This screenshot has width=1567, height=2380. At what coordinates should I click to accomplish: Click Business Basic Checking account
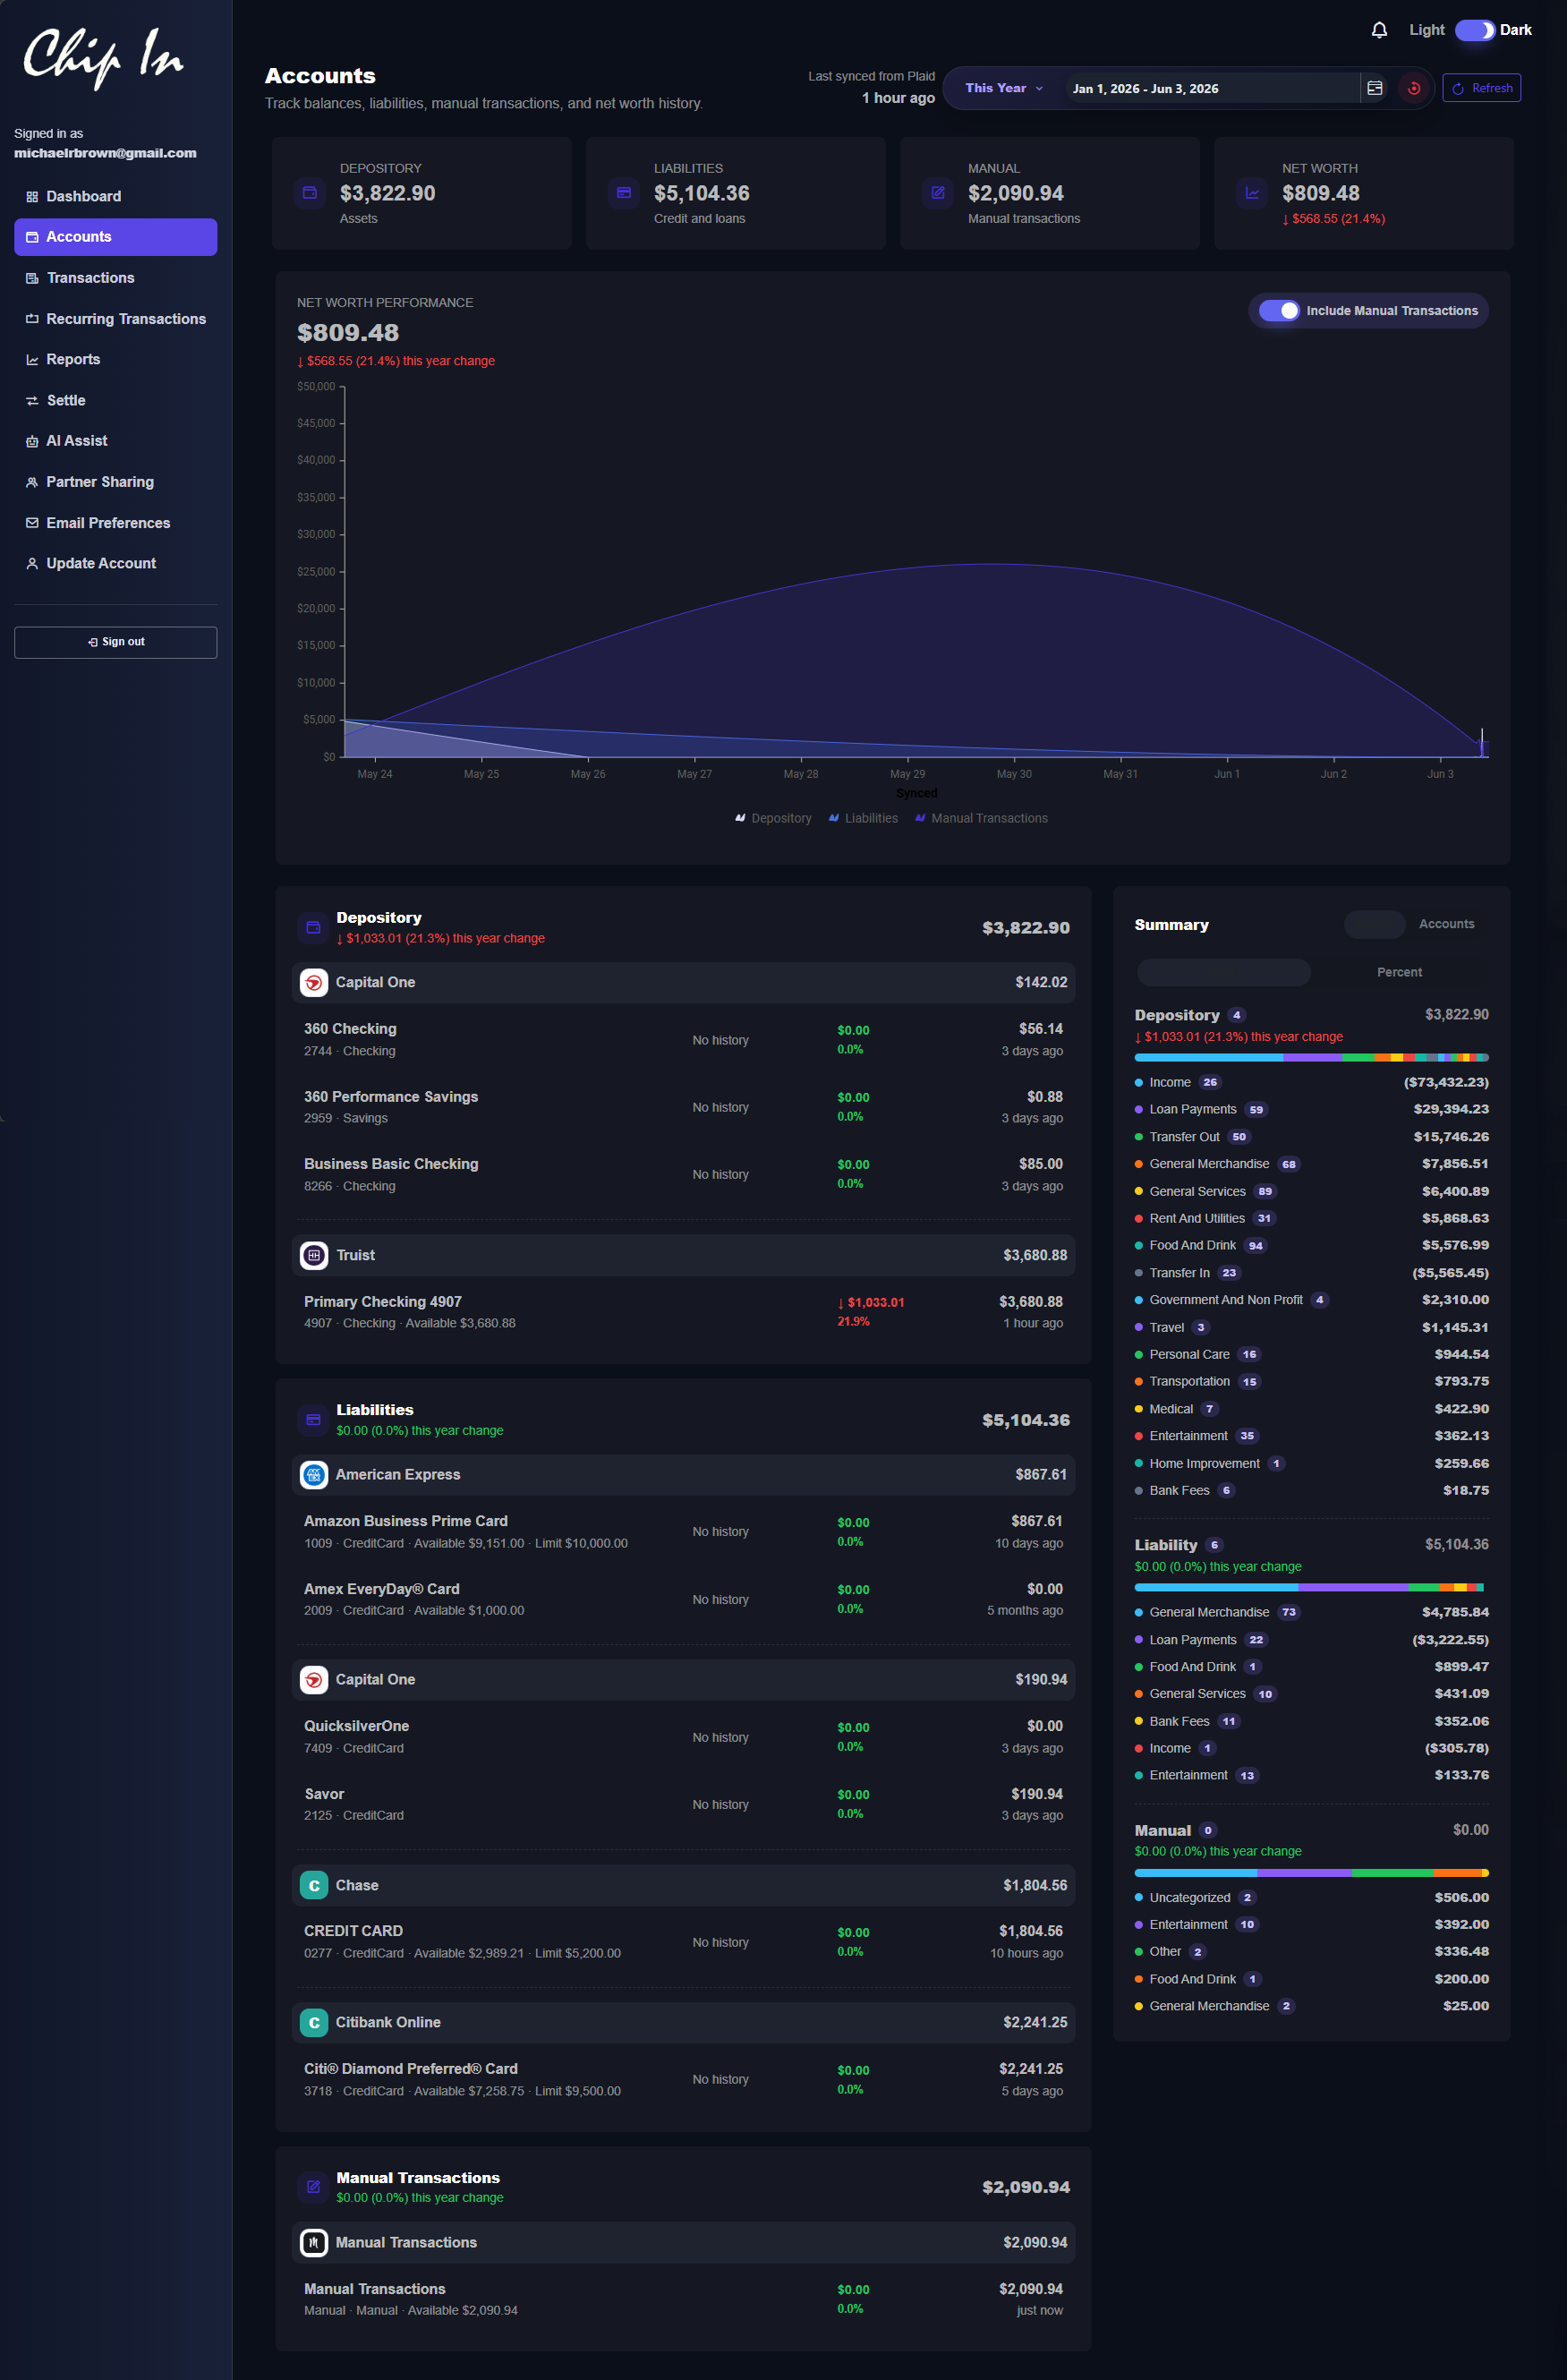pos(683,1175)
